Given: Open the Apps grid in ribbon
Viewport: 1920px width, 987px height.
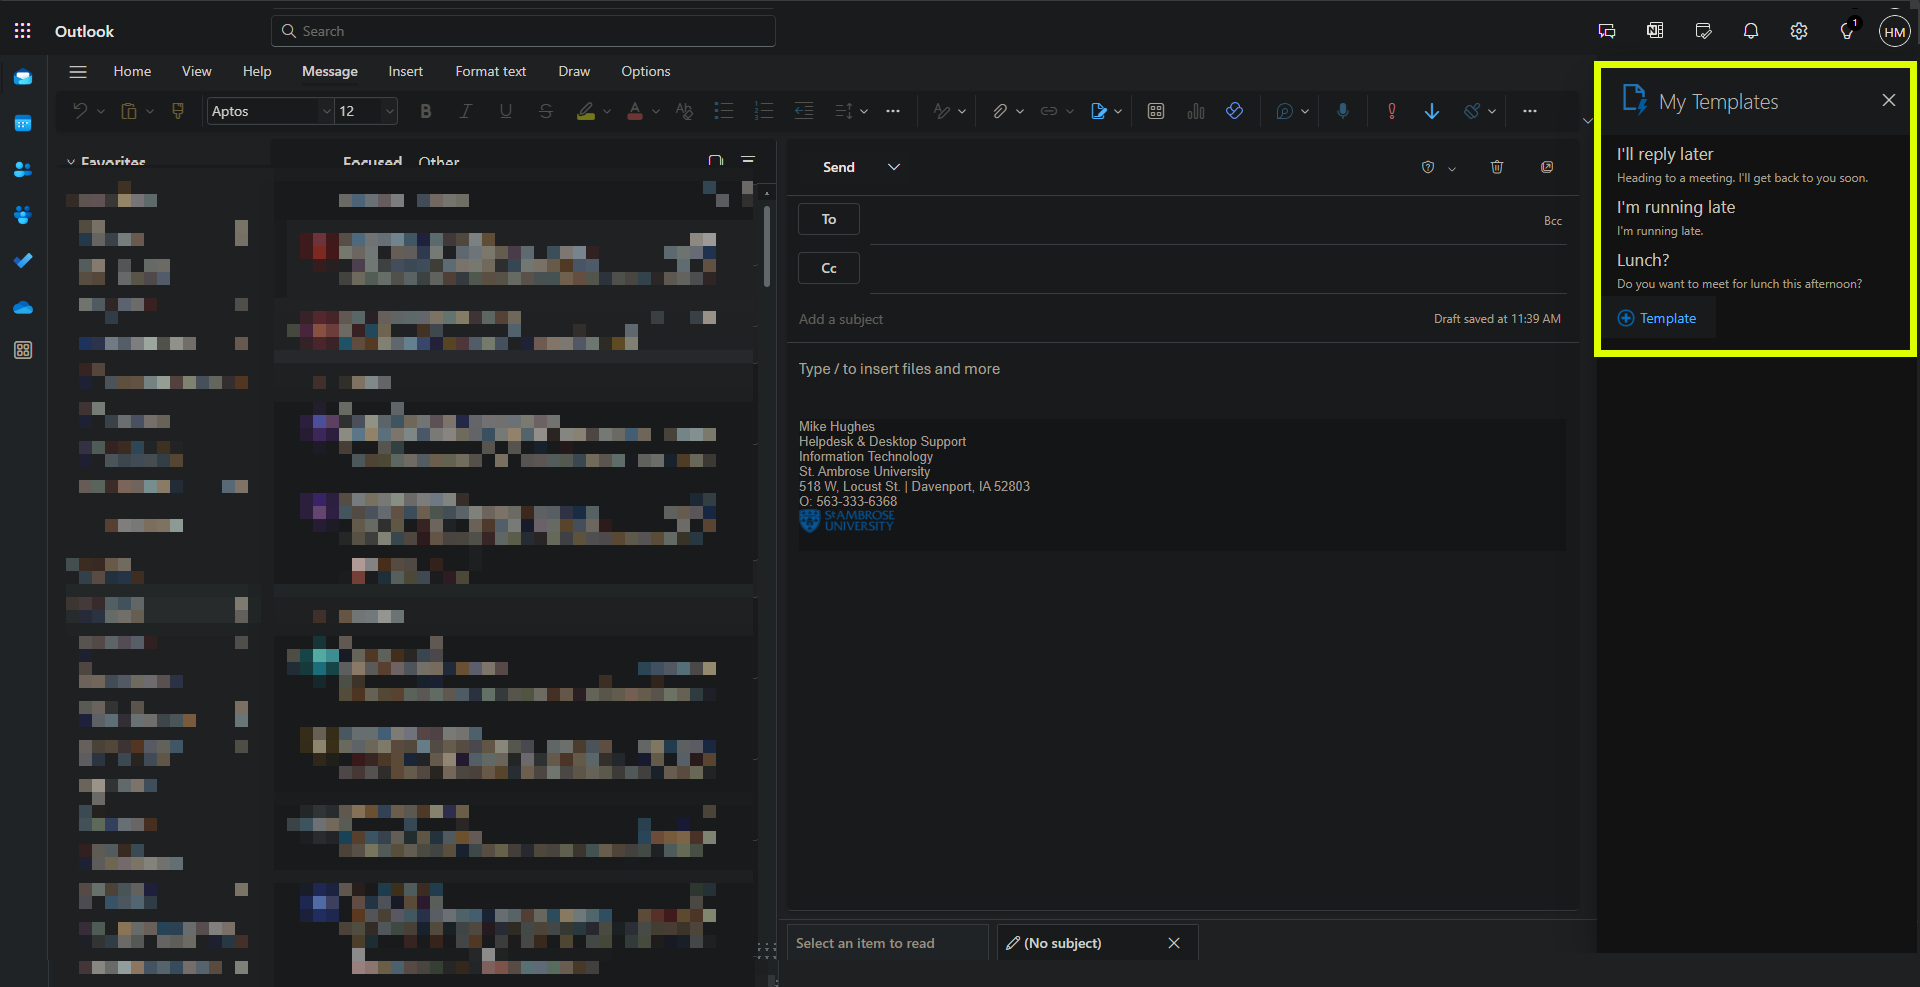Looking at the screenshot, I should (x=1156, y=111).
